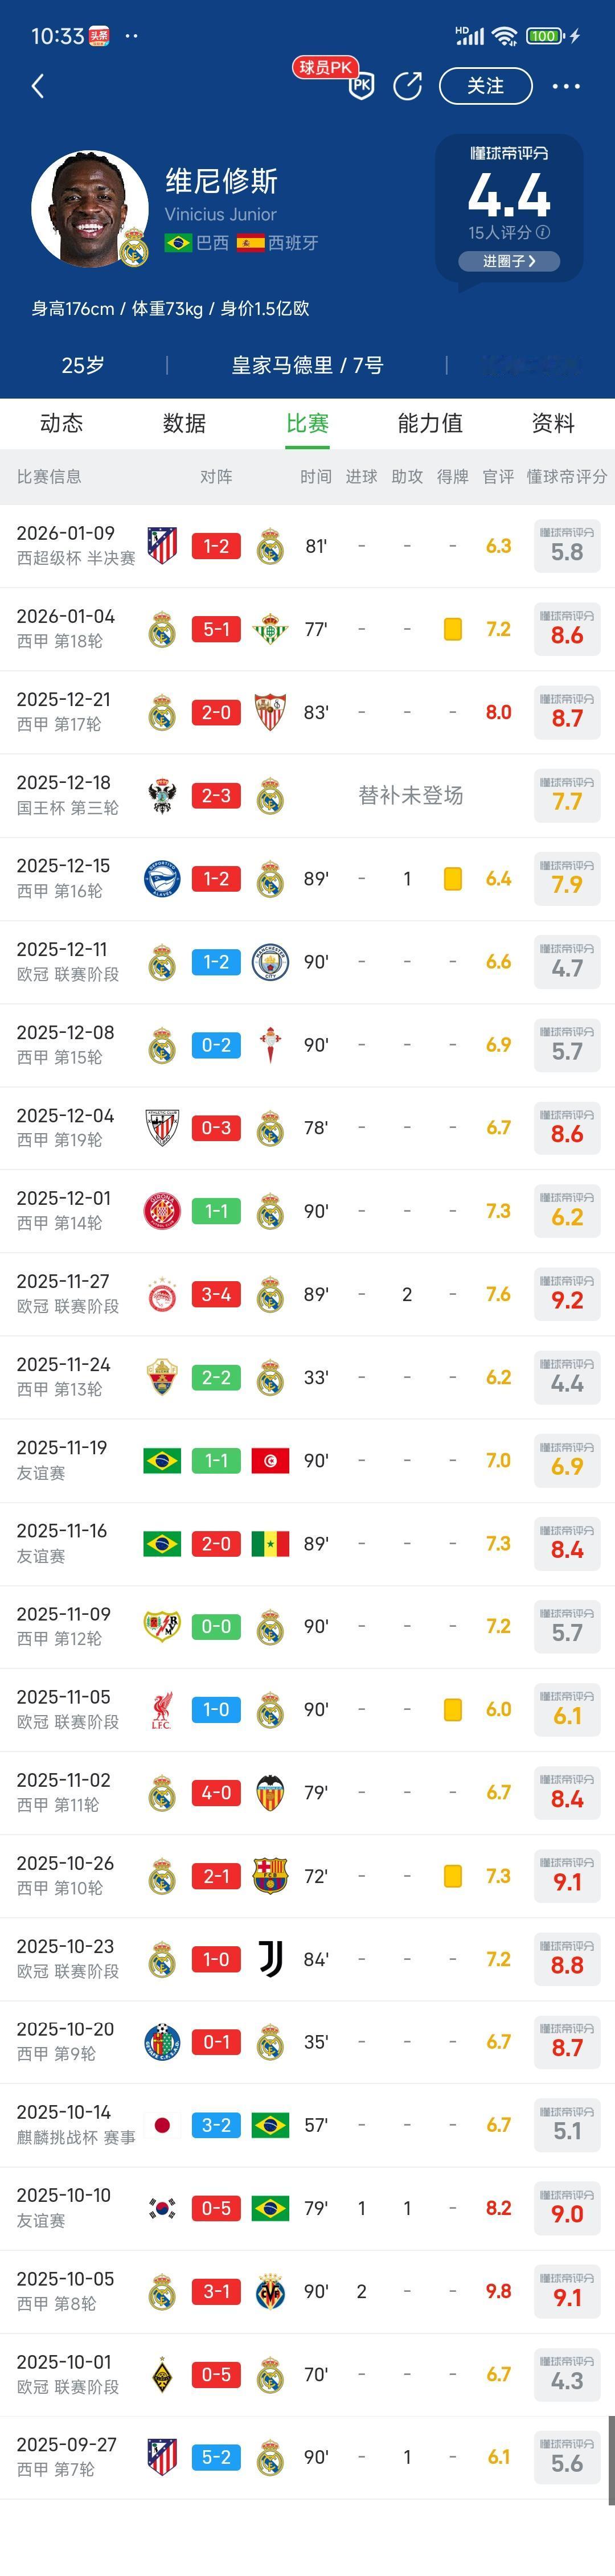Click the scrollbar thumb on right edge
The height and width of the screenshot is (2576, 615).
coord(610,2460)
